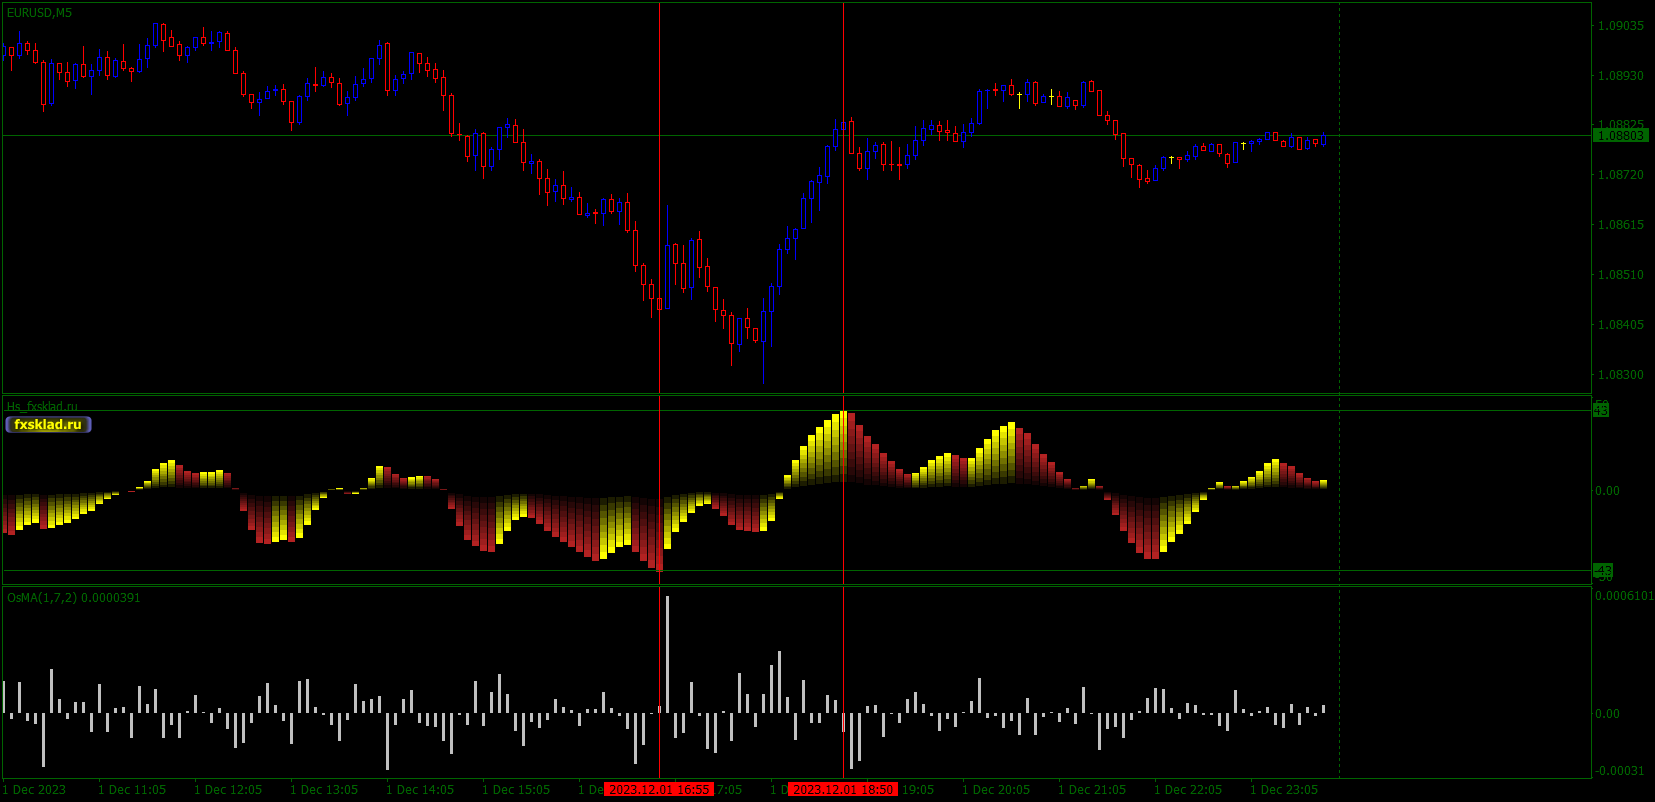Screen dimensions: 1655x802
Task: Click the OsMA(1,7,2) 0.0000391 indicator label
Action: tap(74, 598)
